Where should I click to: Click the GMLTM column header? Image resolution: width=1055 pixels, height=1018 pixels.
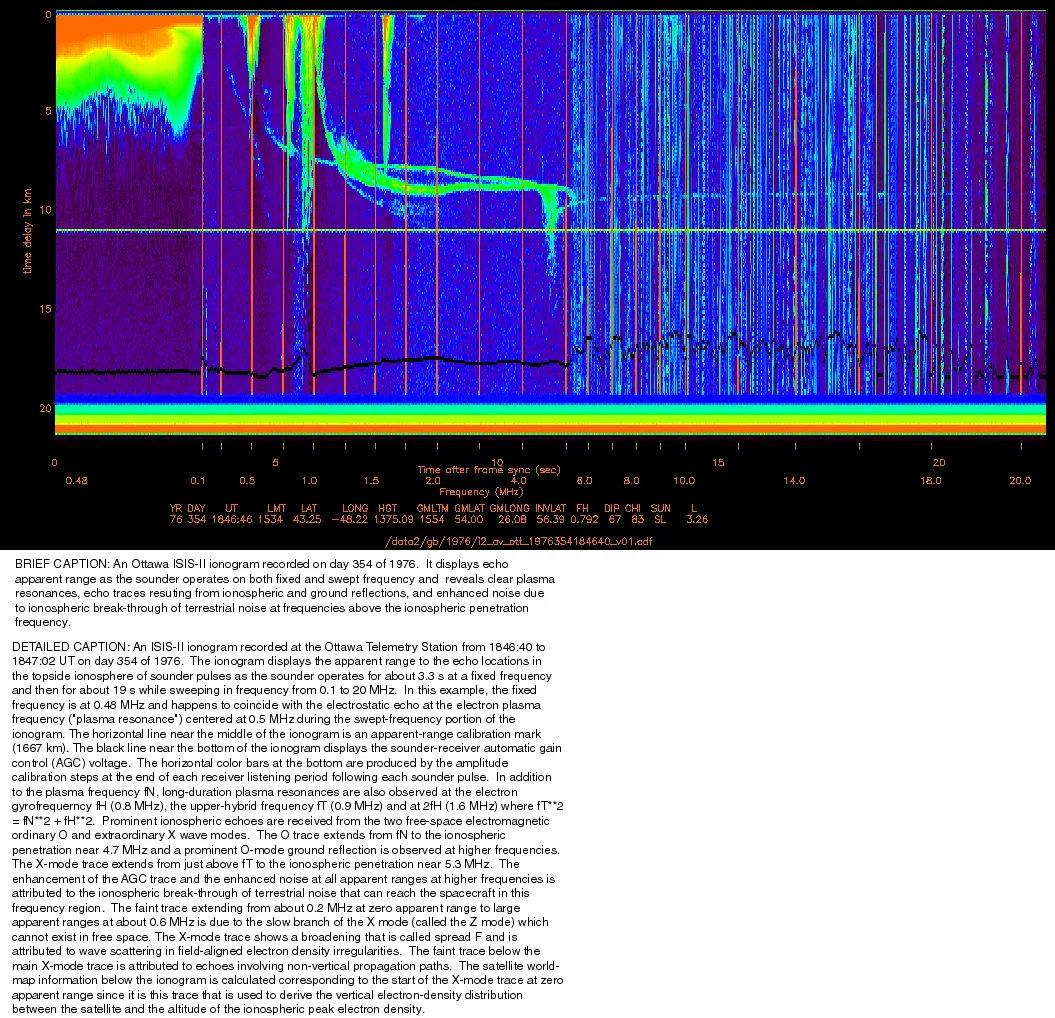tap(432, 508)
